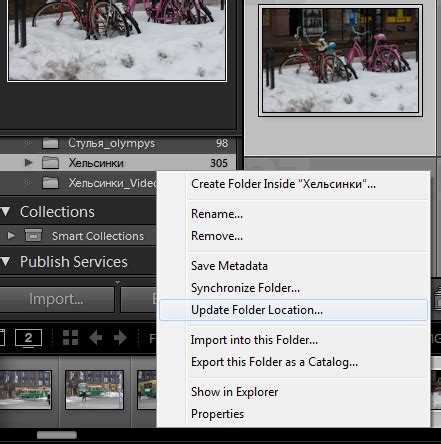Click the filmstrip horizontal scrollbar handle

[57, 435]
